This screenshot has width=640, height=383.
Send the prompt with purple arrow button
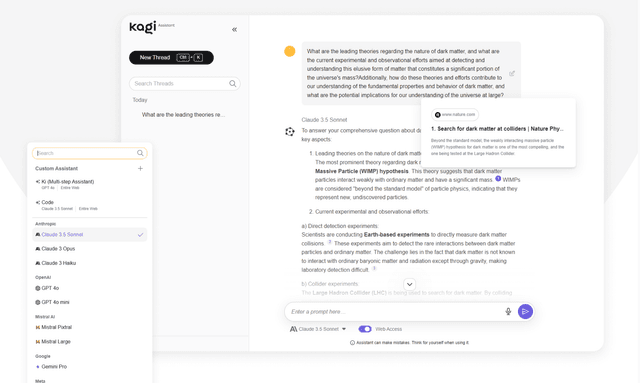click(525, 312)
